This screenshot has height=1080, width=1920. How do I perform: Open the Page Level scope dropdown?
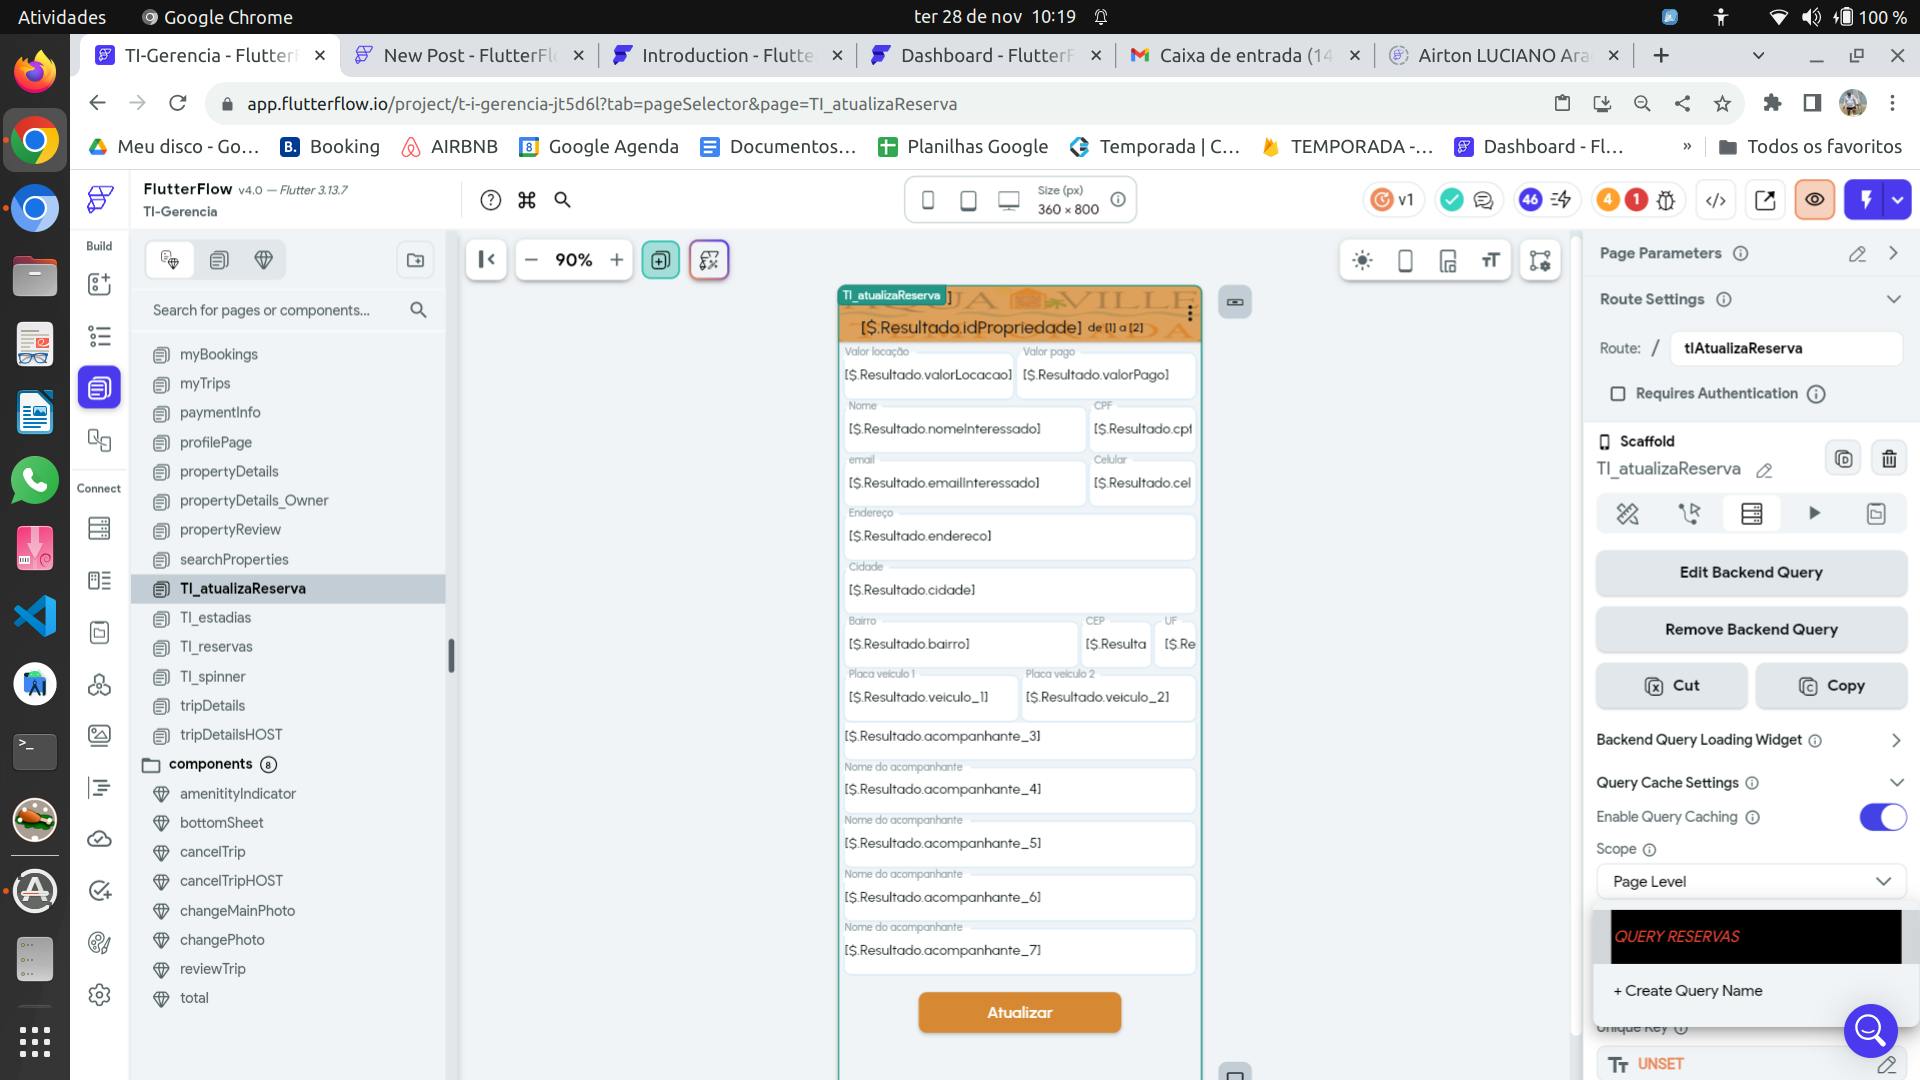tap(1751, 882)
